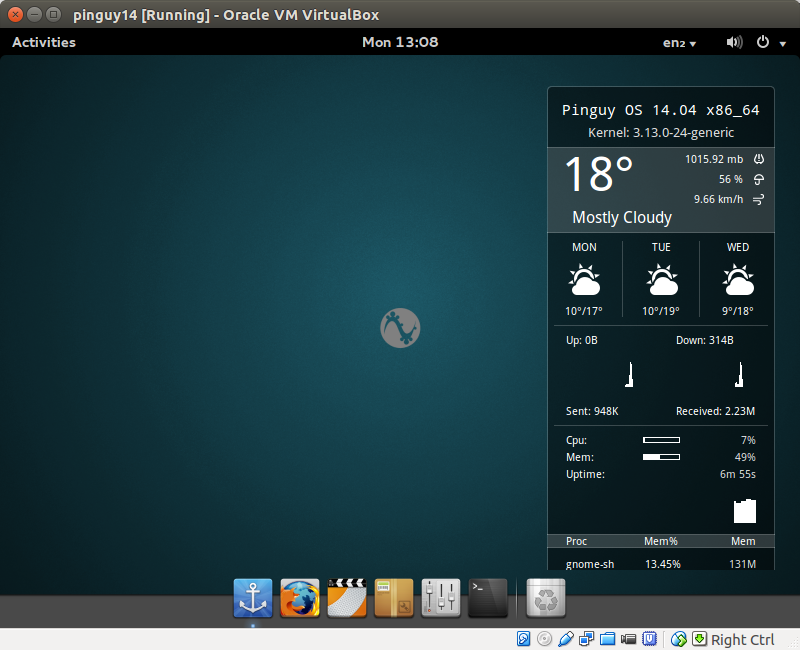Click the 7% CPU percentage
The width and height of the screenshot is (800, 650).
click(x=748, y=440)
